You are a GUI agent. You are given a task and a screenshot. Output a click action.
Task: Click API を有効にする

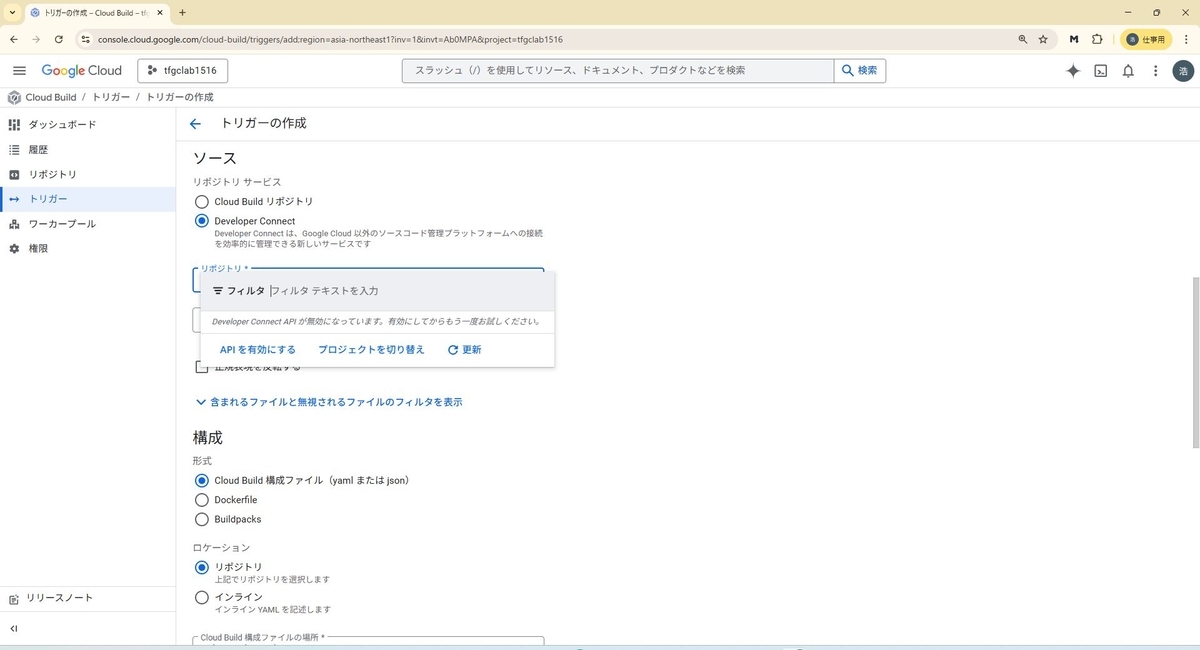[x=258, y=350]
